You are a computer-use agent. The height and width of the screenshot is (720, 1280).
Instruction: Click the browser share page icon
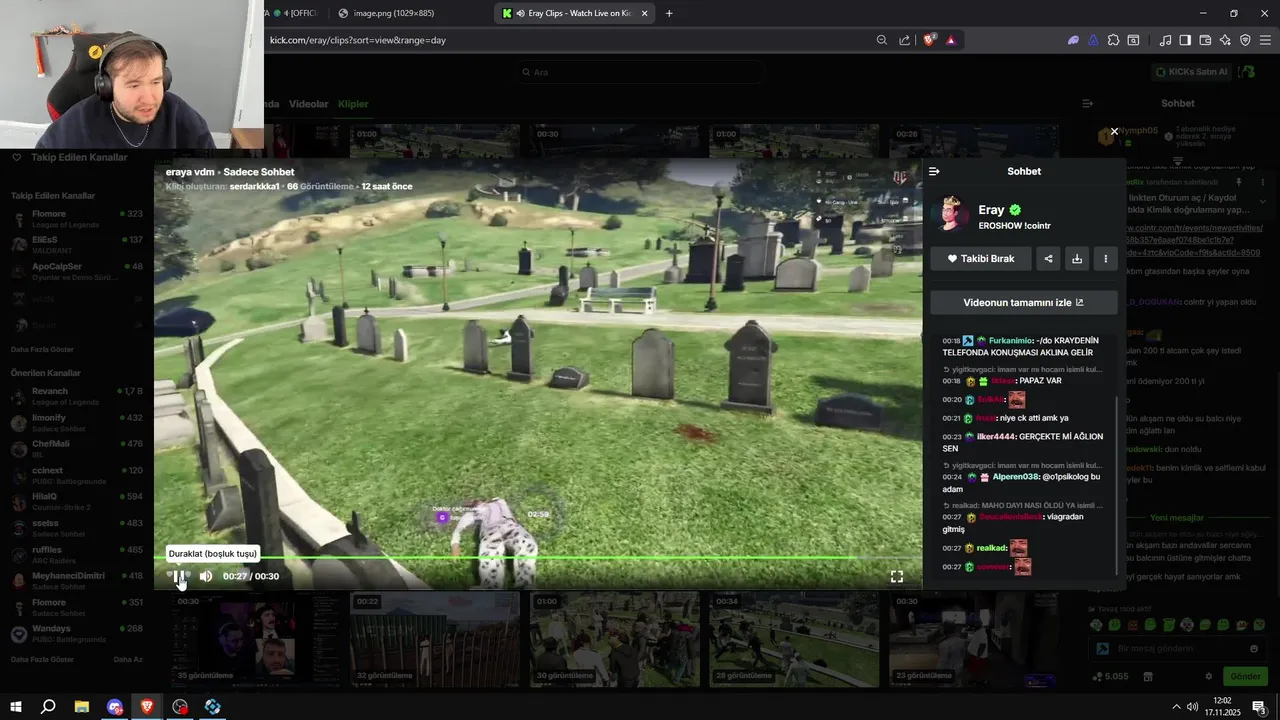[905, 41]
